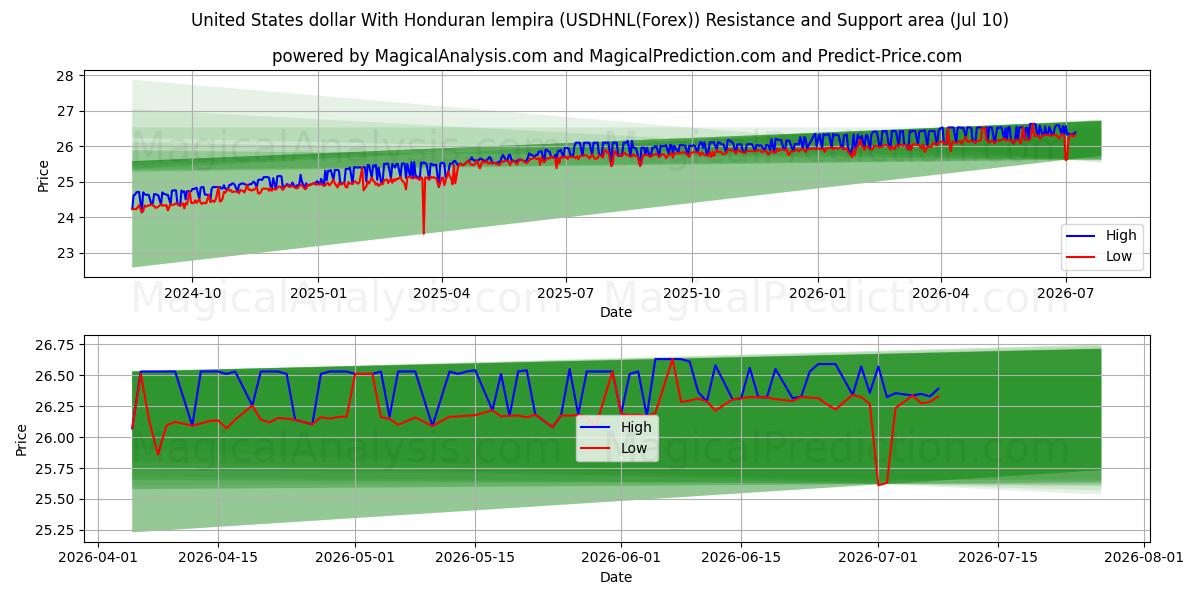Image resolution: width=1200 pixels, height=600 pixels.
Task: Click the '23' price tick on upper chart
Action: pos(65,253)
